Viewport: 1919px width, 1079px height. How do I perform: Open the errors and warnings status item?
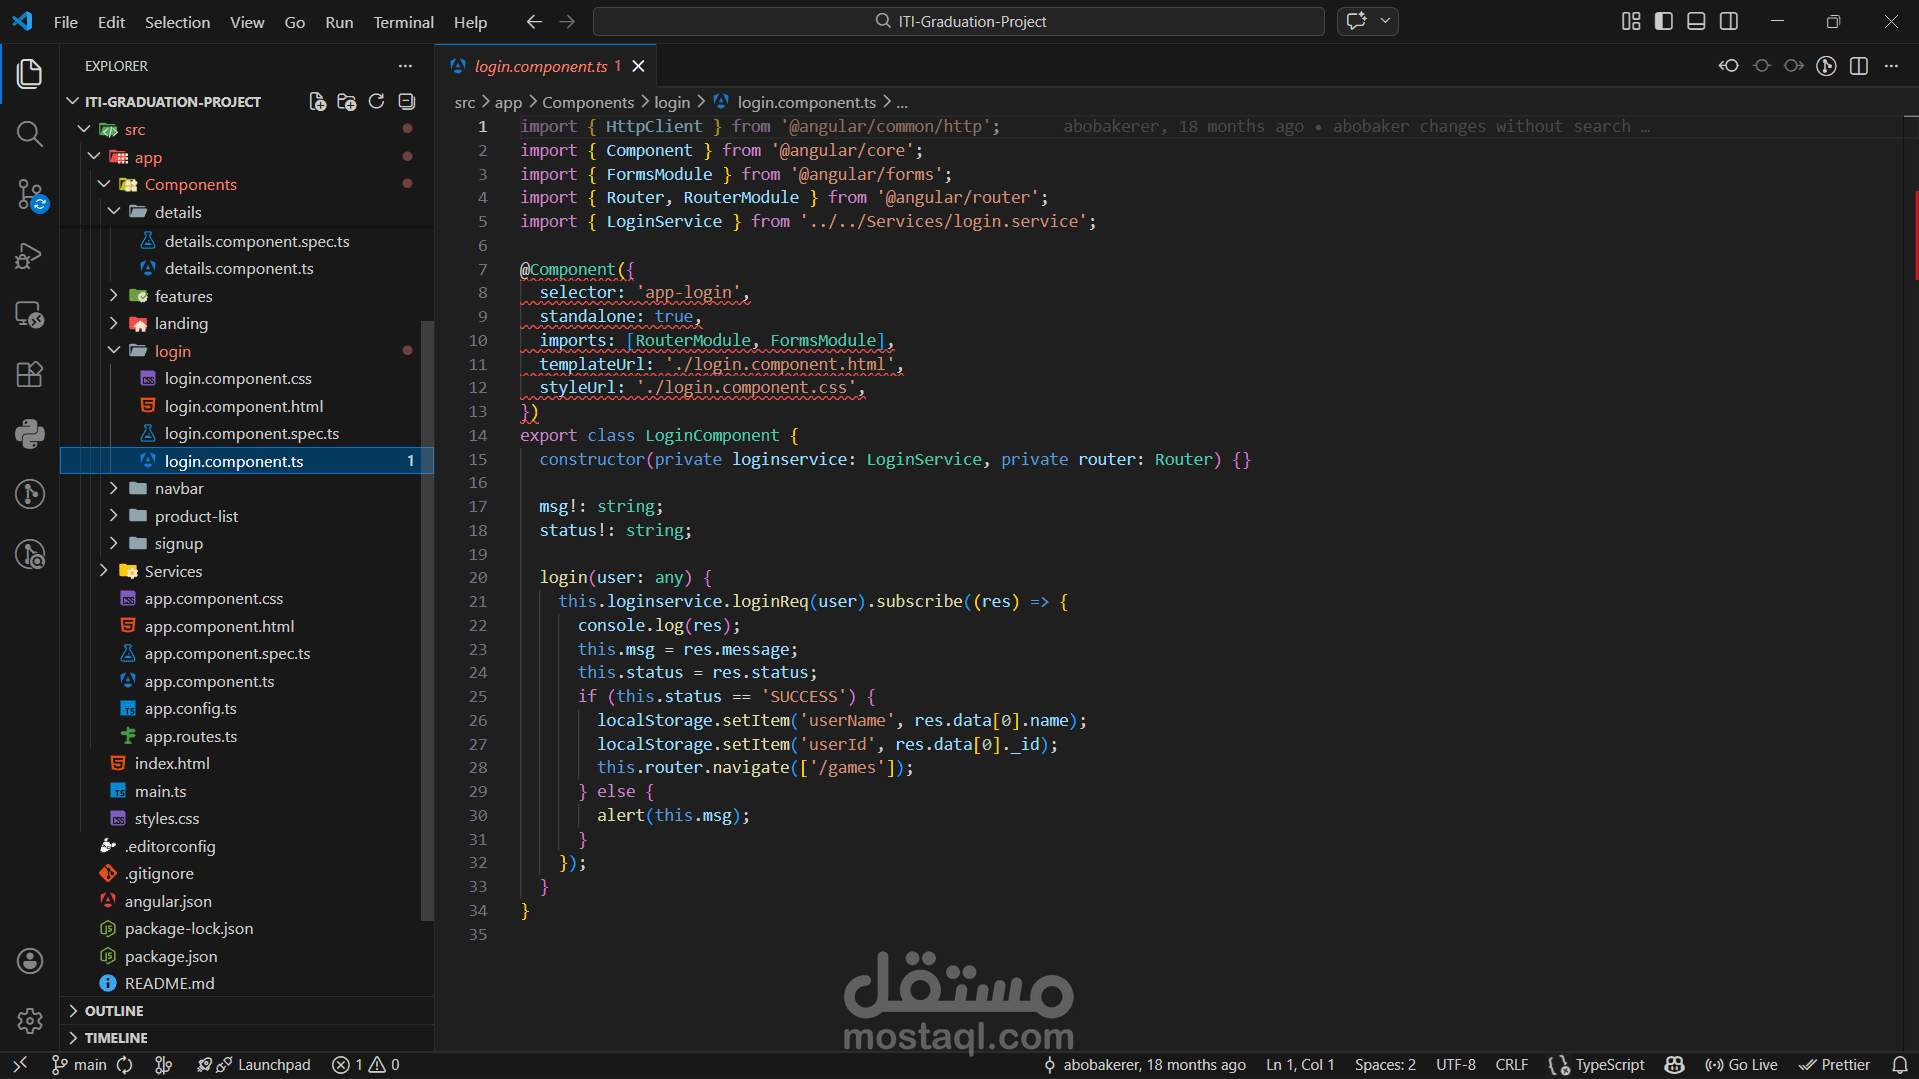(x=366, y=1065)
